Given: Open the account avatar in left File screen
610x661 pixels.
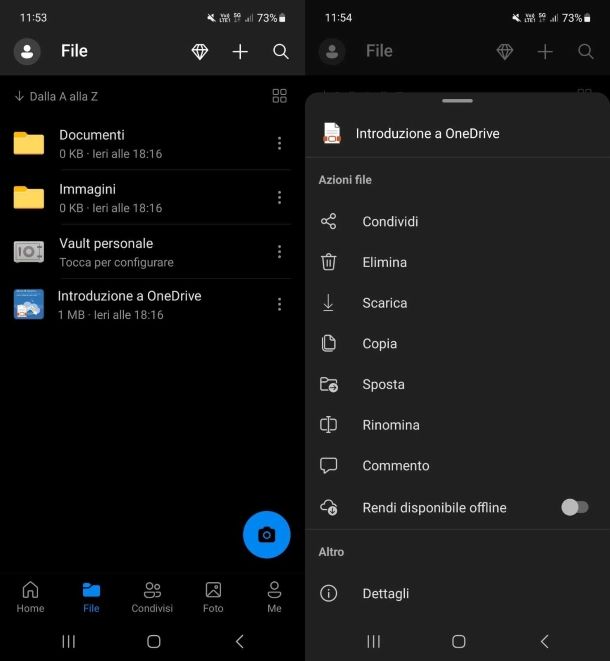Looking at the screenshot, I should pos(27,51).
